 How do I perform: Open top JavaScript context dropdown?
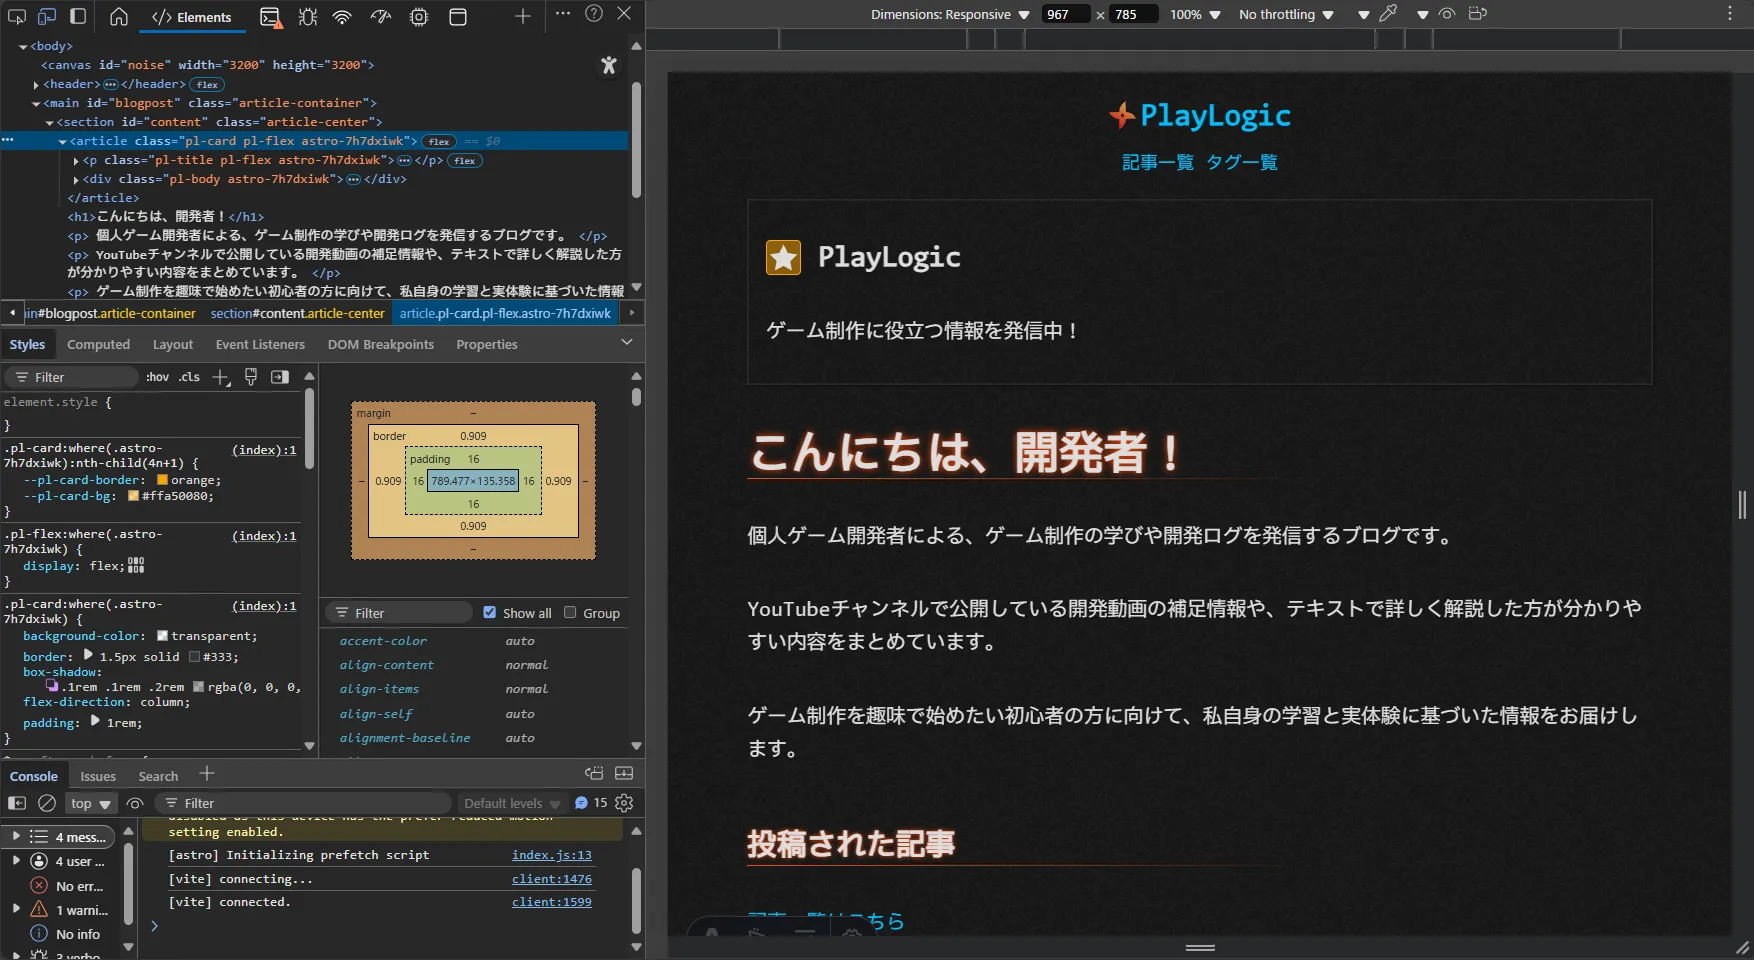pyautogui.click(x=91, y=803)
